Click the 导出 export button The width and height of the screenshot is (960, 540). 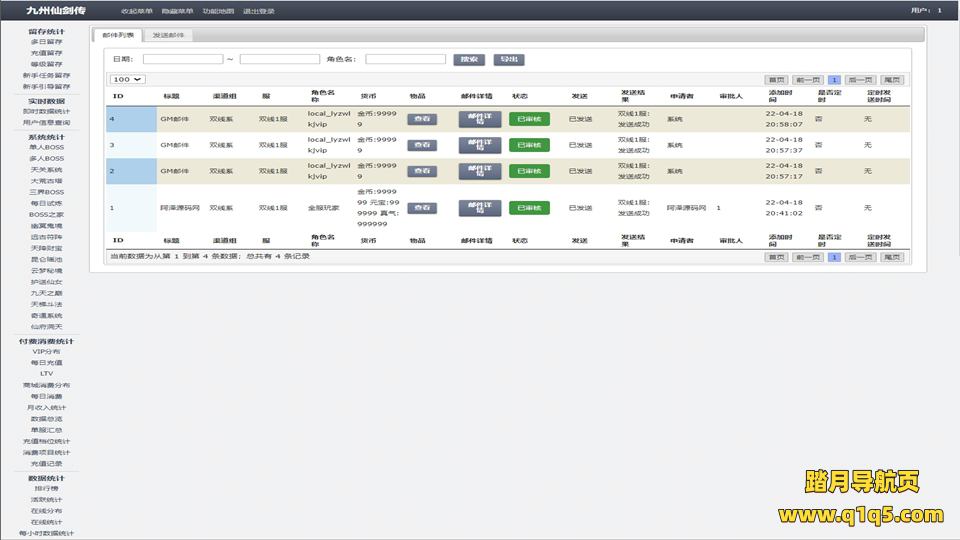[x=508, y=59]
